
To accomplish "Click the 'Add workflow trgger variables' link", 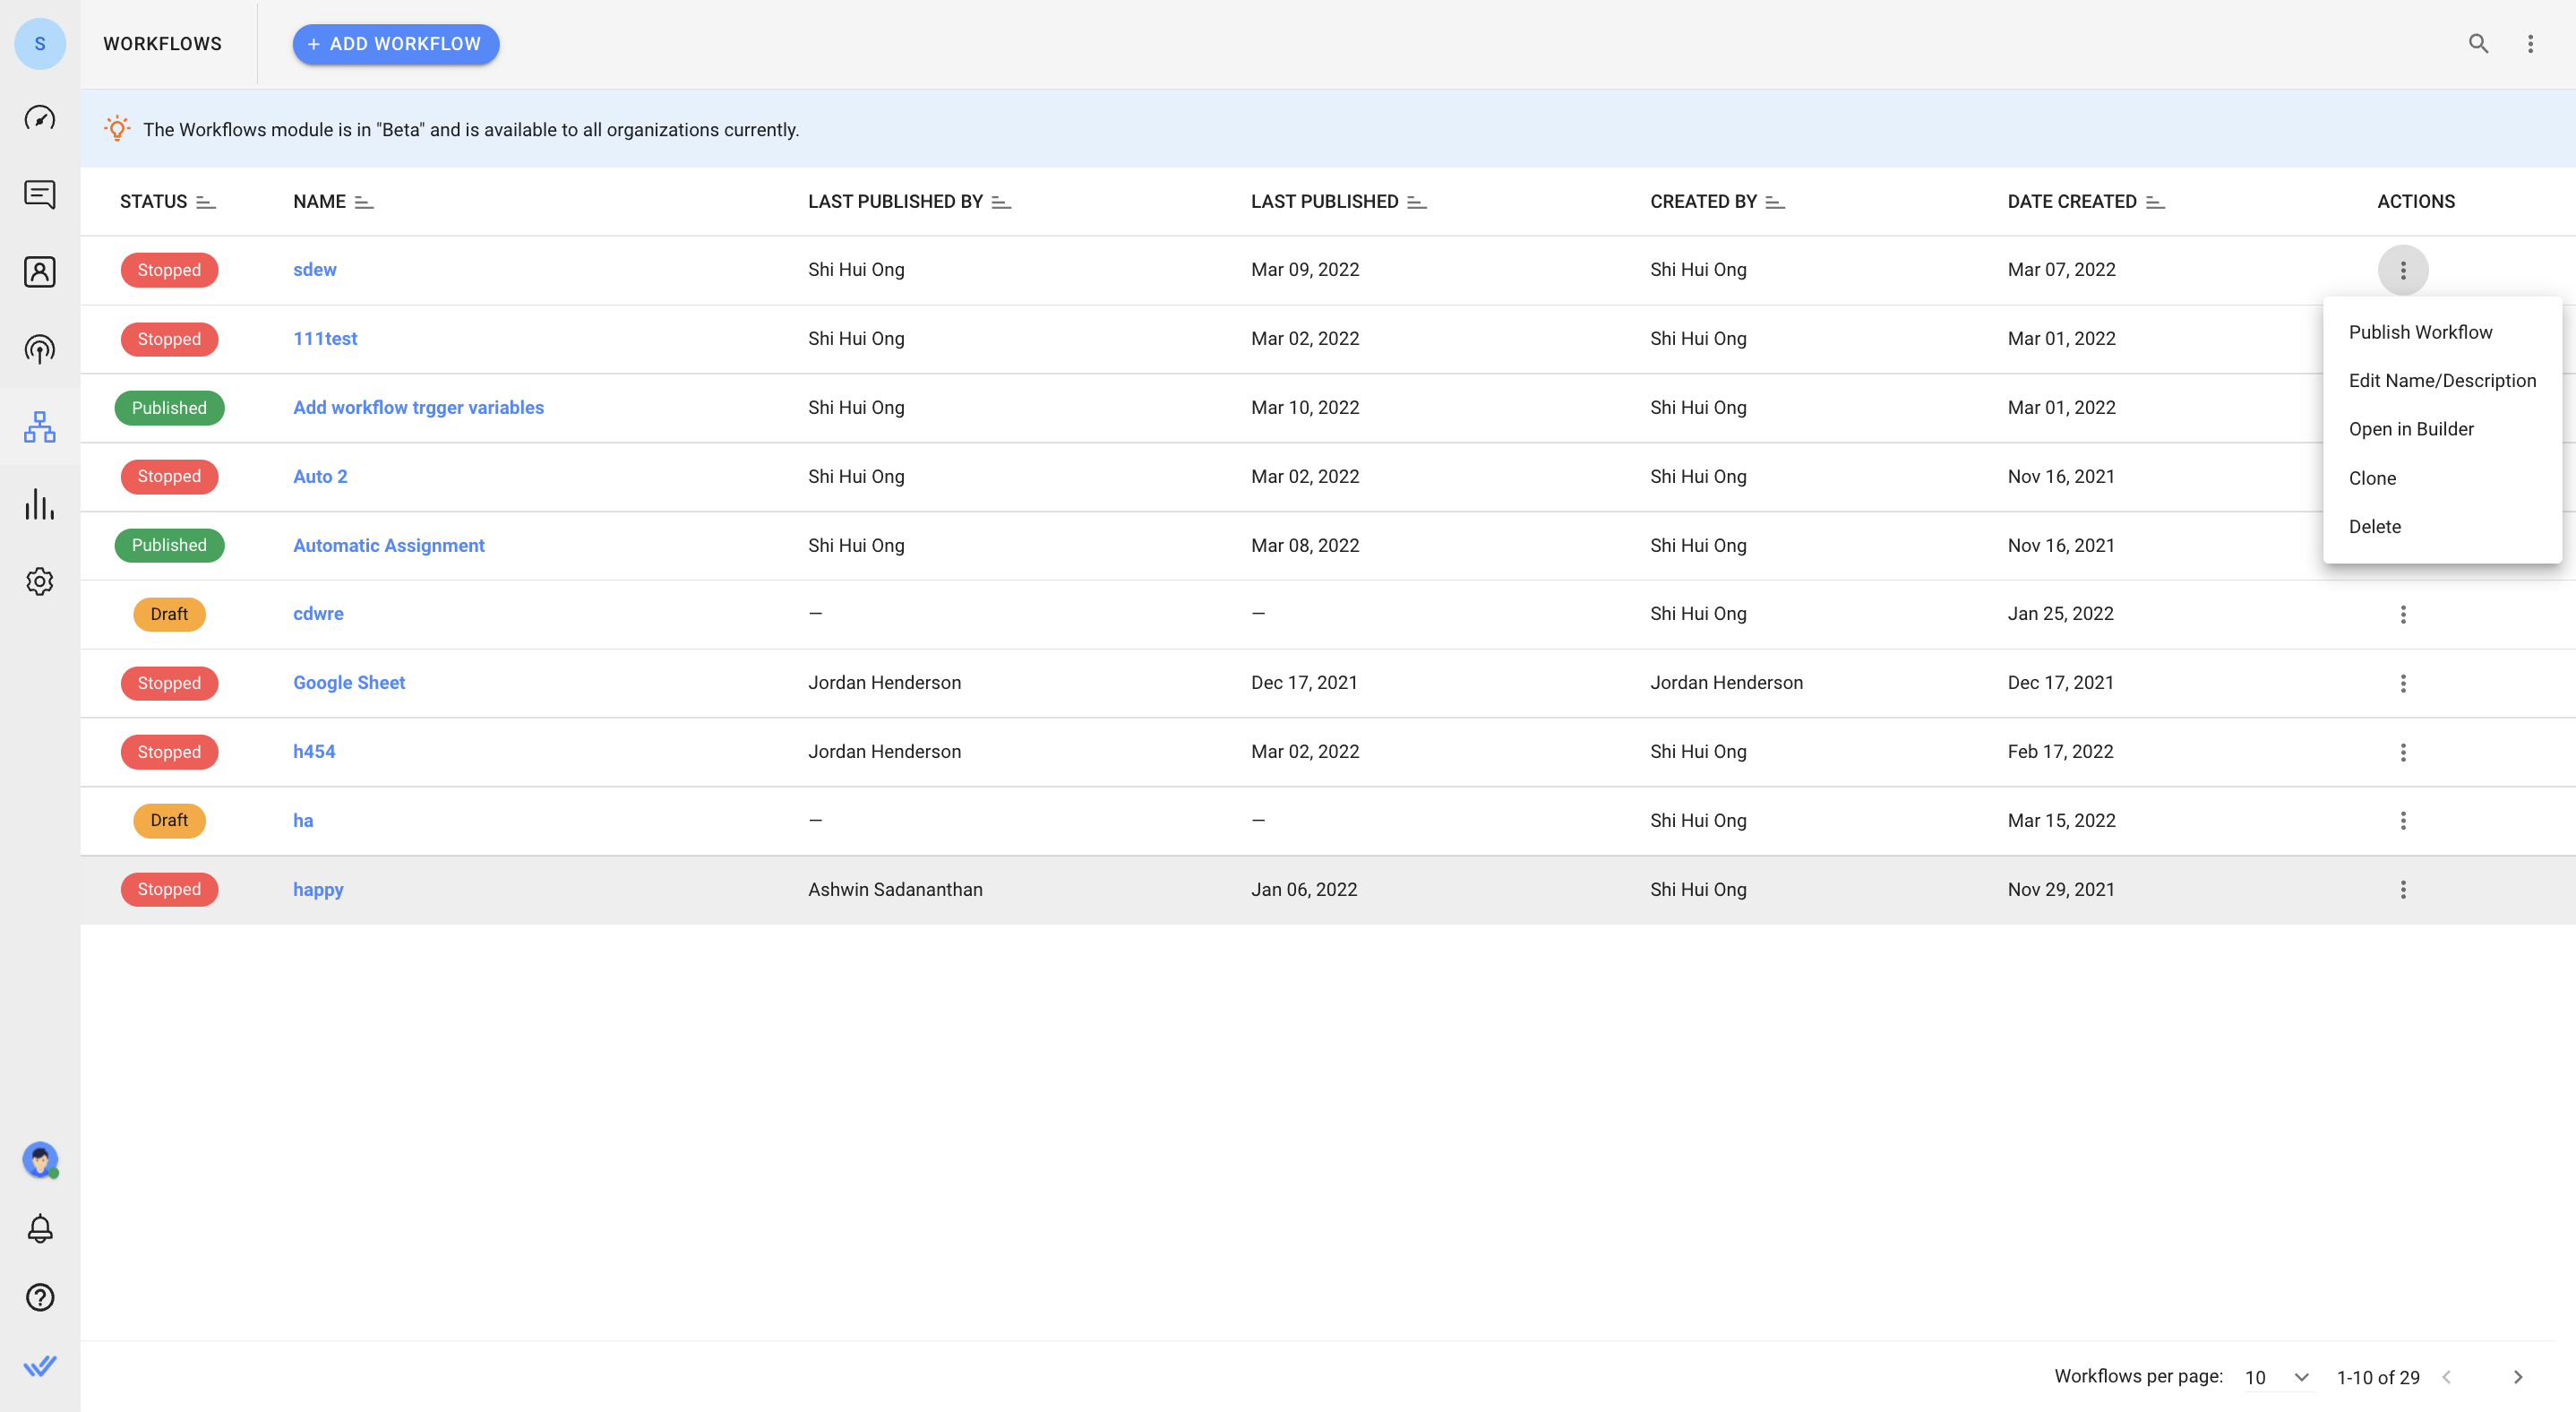I will click(x=417, y=407).
